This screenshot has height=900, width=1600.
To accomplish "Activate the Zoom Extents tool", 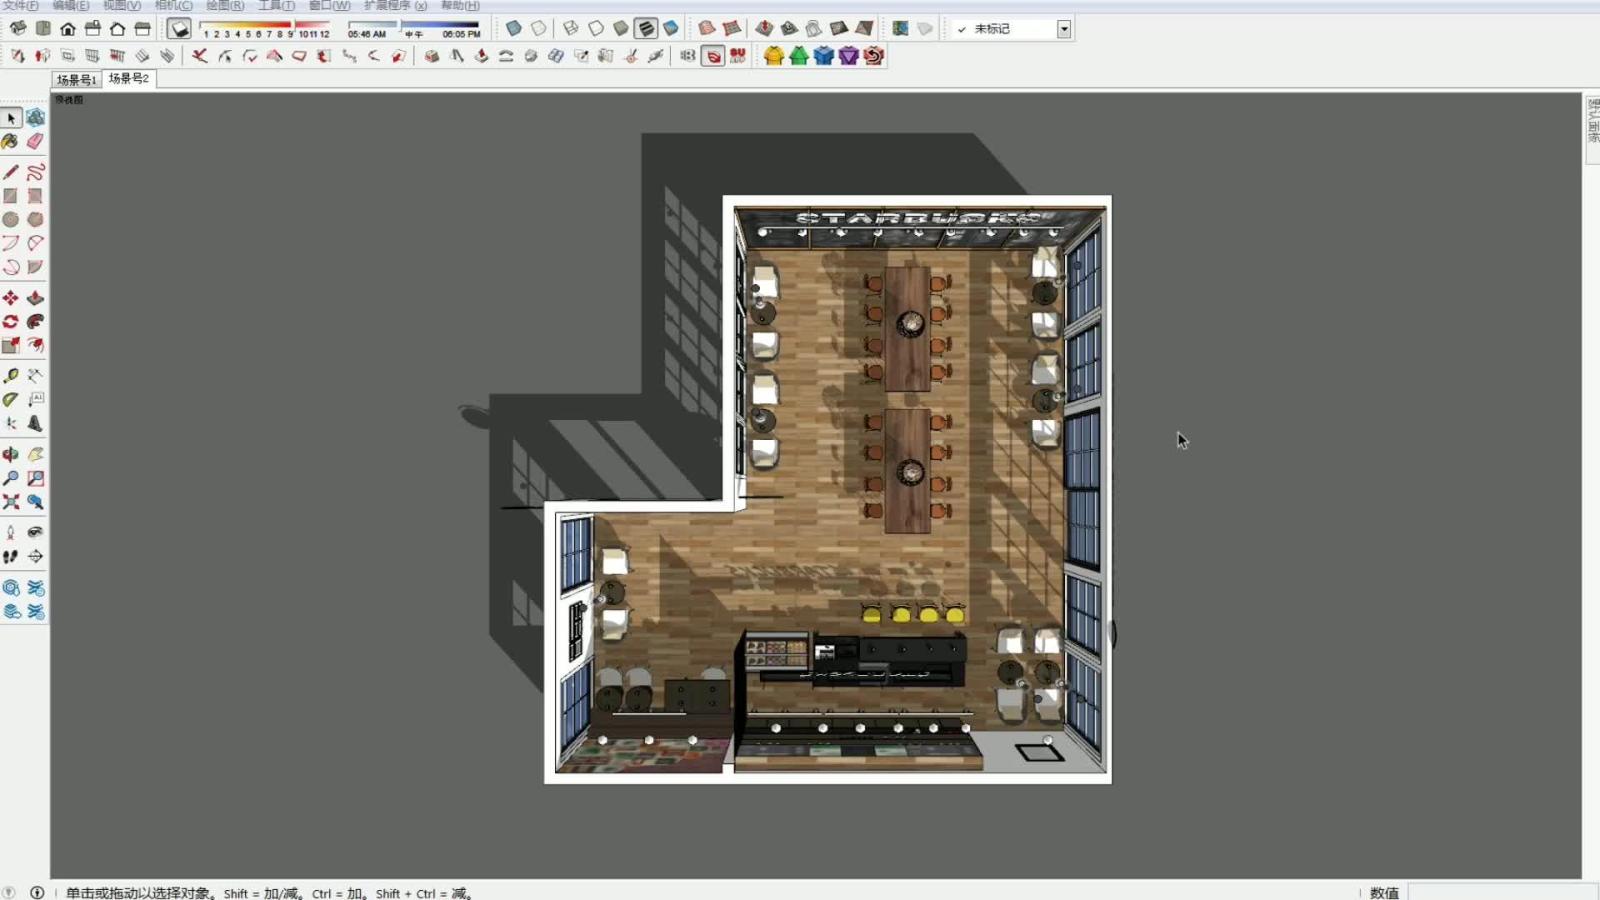I will 11,502.
